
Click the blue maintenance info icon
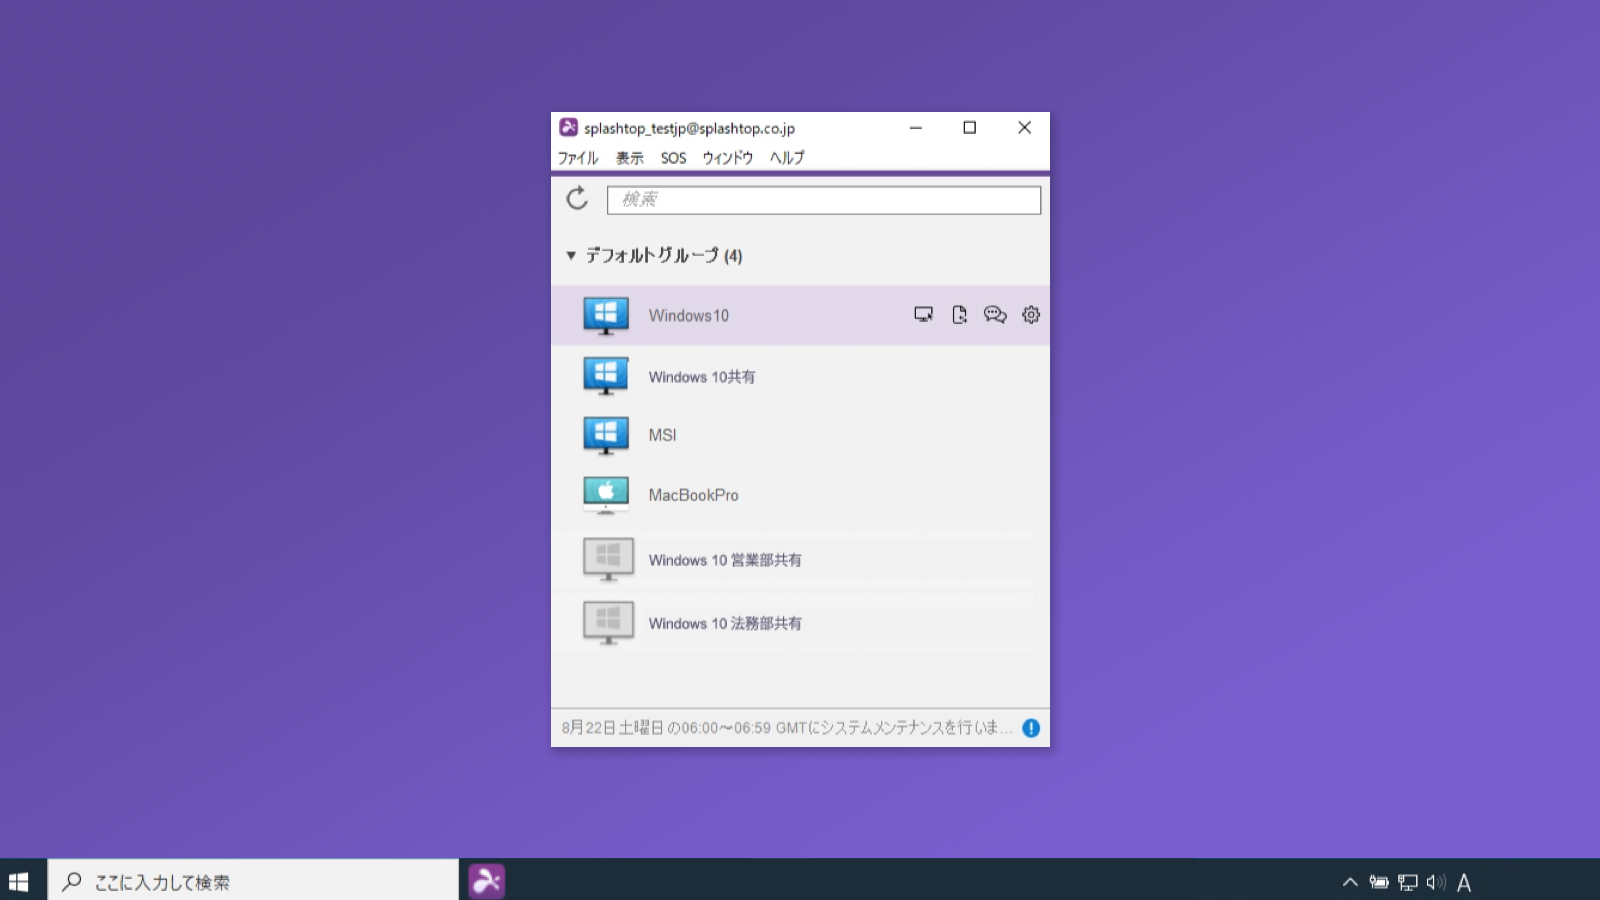[x=1031, y=728]
